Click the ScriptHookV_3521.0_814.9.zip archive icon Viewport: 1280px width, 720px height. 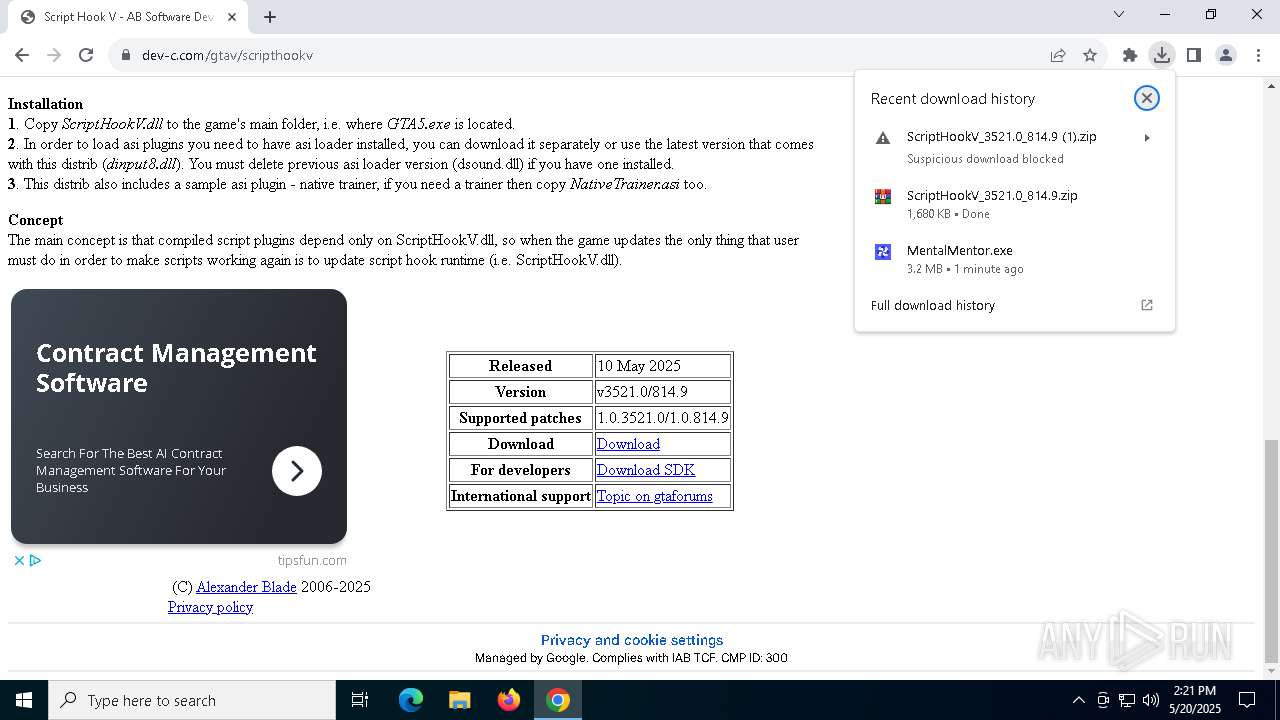(883, 197)
